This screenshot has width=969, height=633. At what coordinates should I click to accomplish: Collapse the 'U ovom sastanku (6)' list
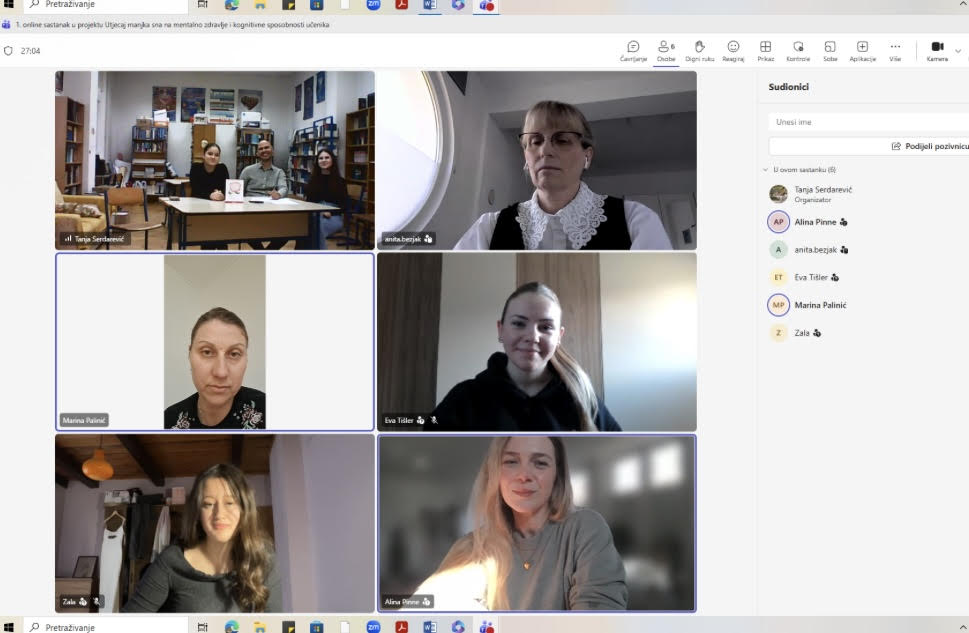765,170
